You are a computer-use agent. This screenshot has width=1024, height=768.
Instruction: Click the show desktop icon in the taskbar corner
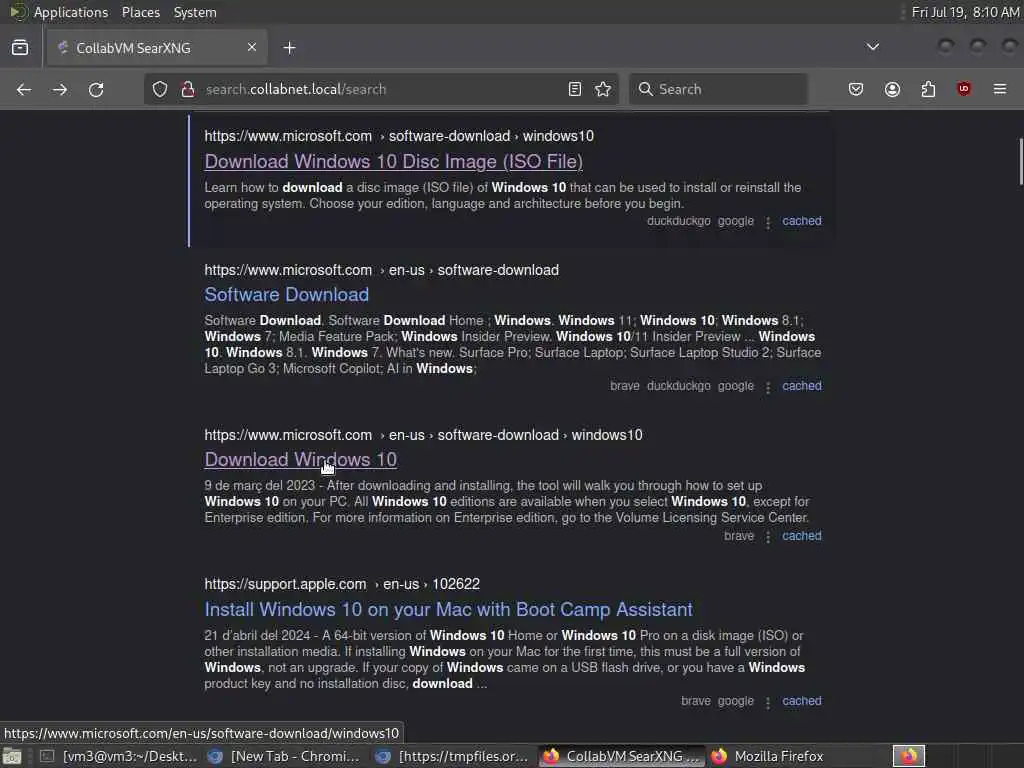tap(12, 757)
